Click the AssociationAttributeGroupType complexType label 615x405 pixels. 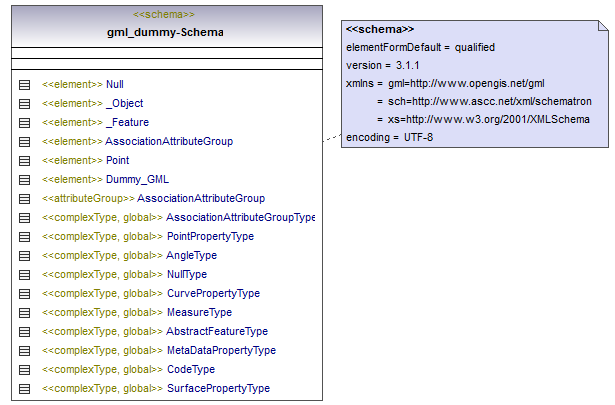coord(240,218)
